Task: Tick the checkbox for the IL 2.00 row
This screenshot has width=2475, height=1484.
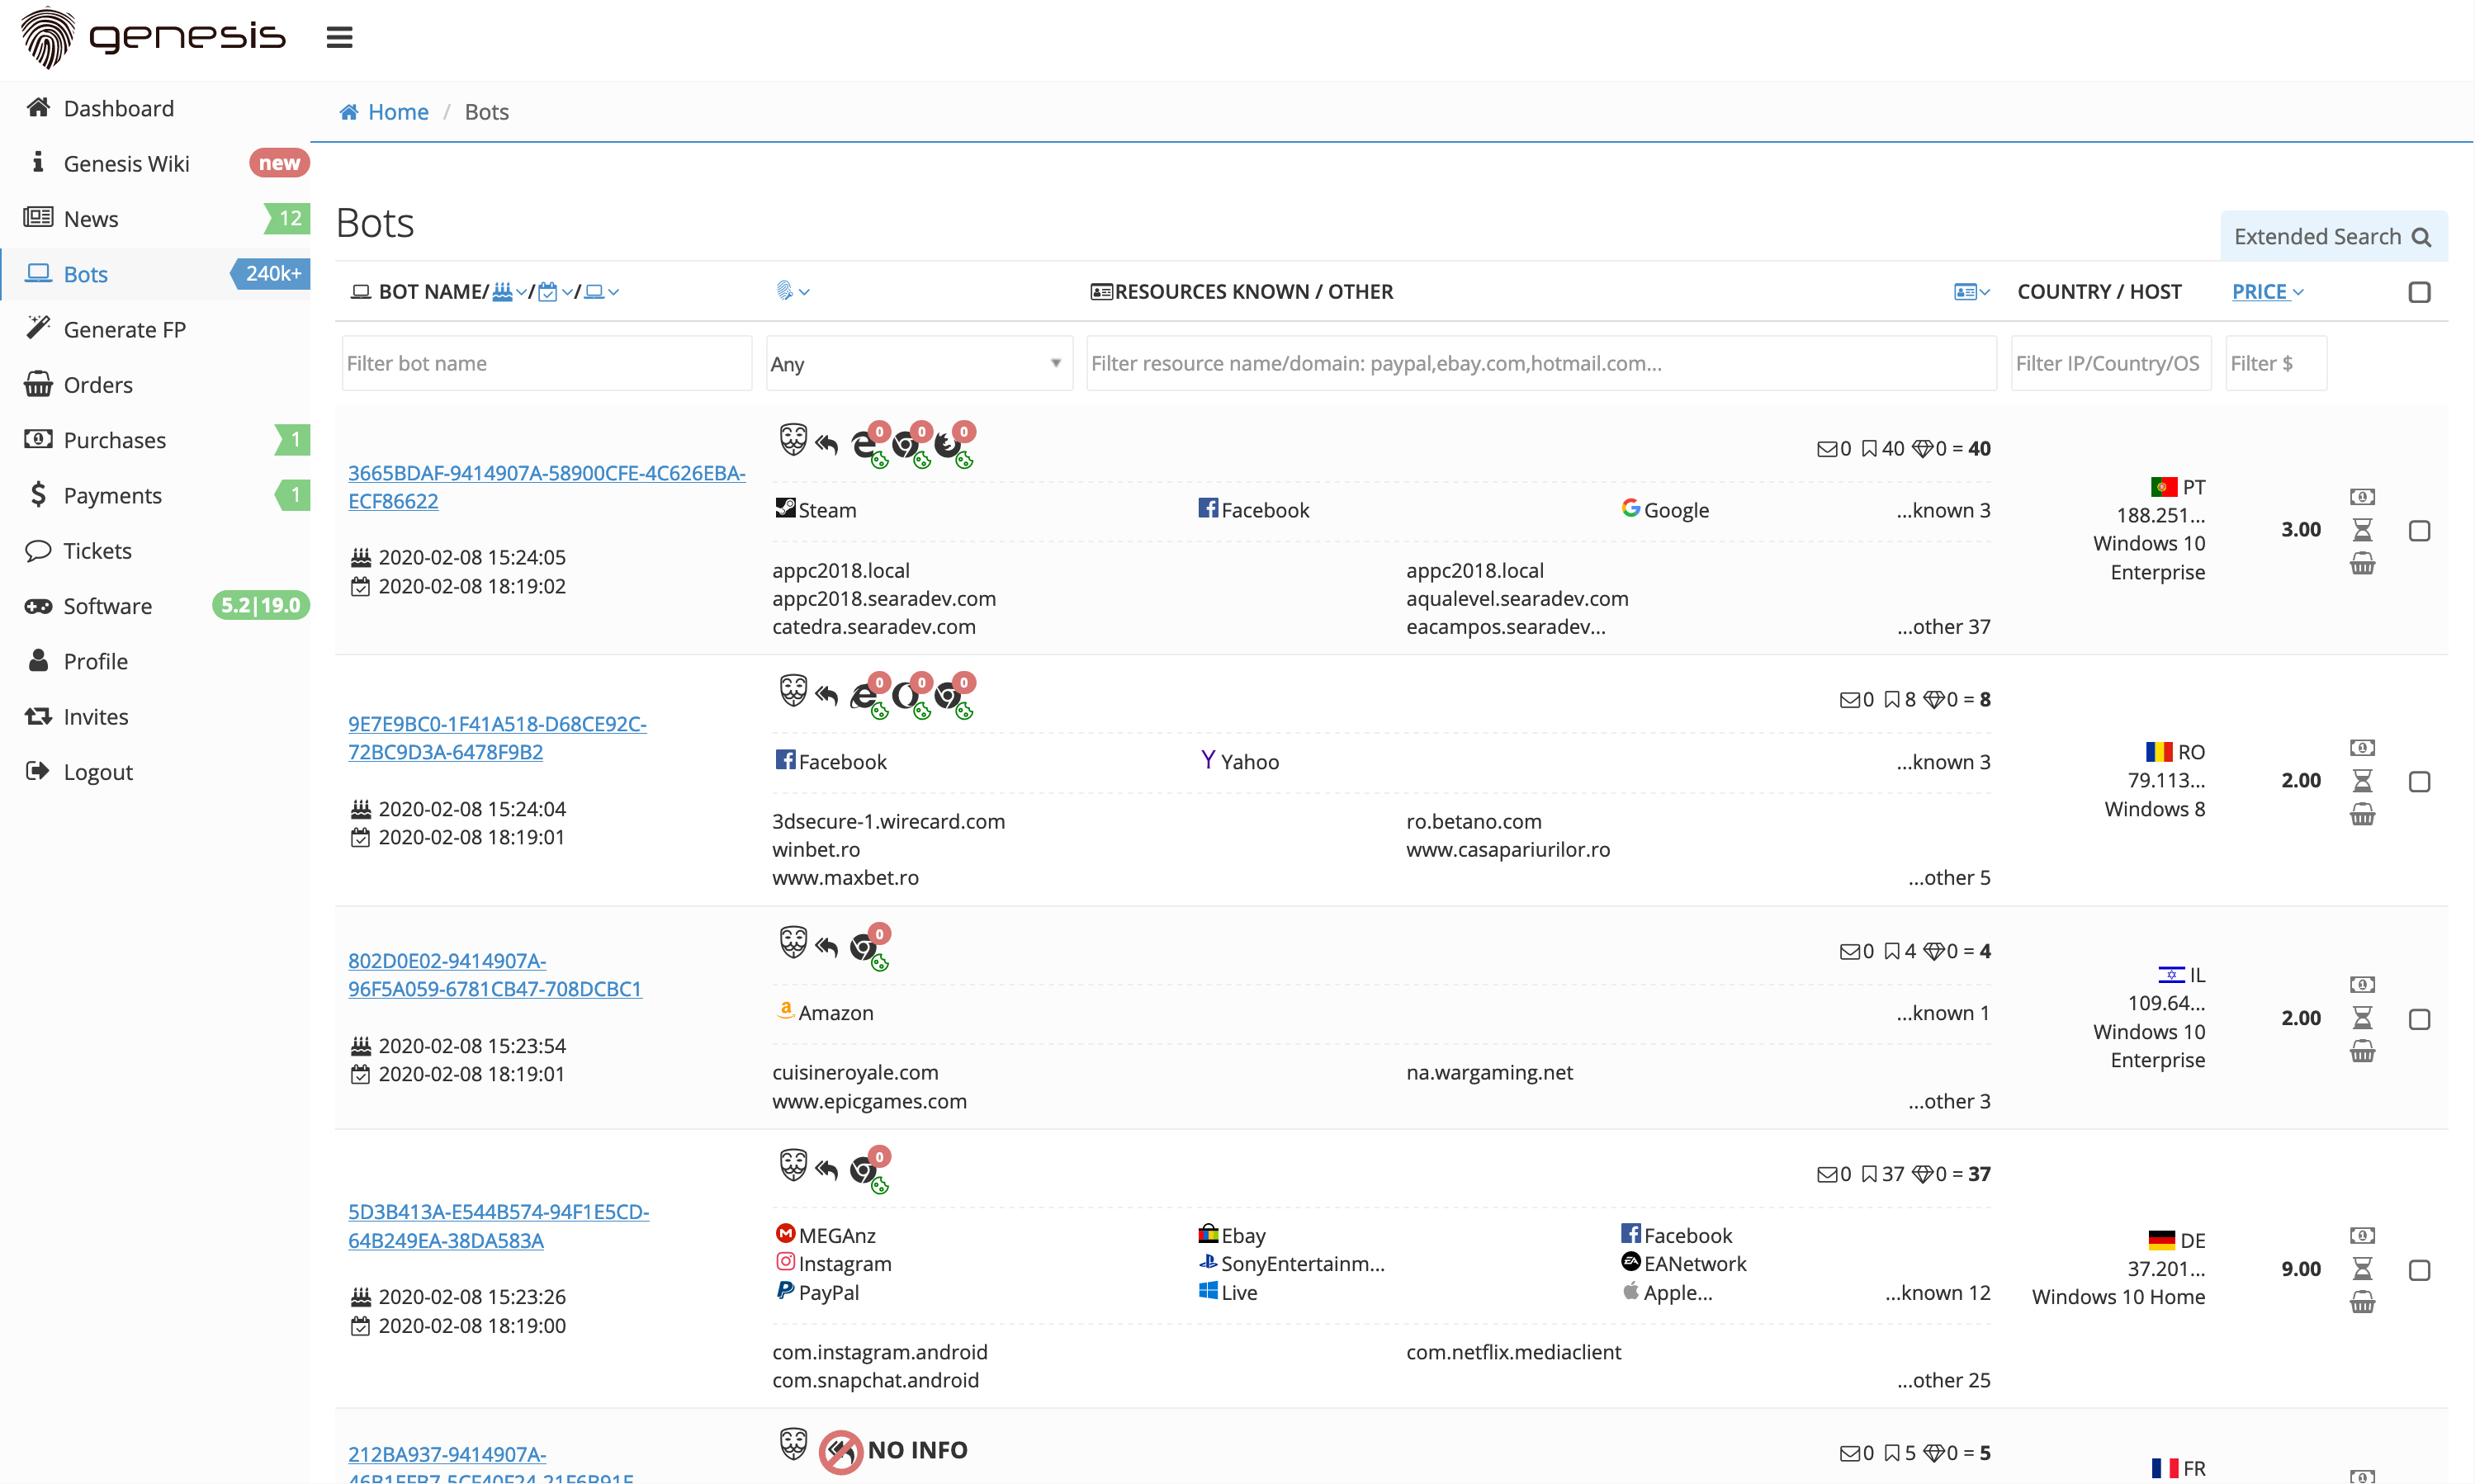Action: 2418,1019
